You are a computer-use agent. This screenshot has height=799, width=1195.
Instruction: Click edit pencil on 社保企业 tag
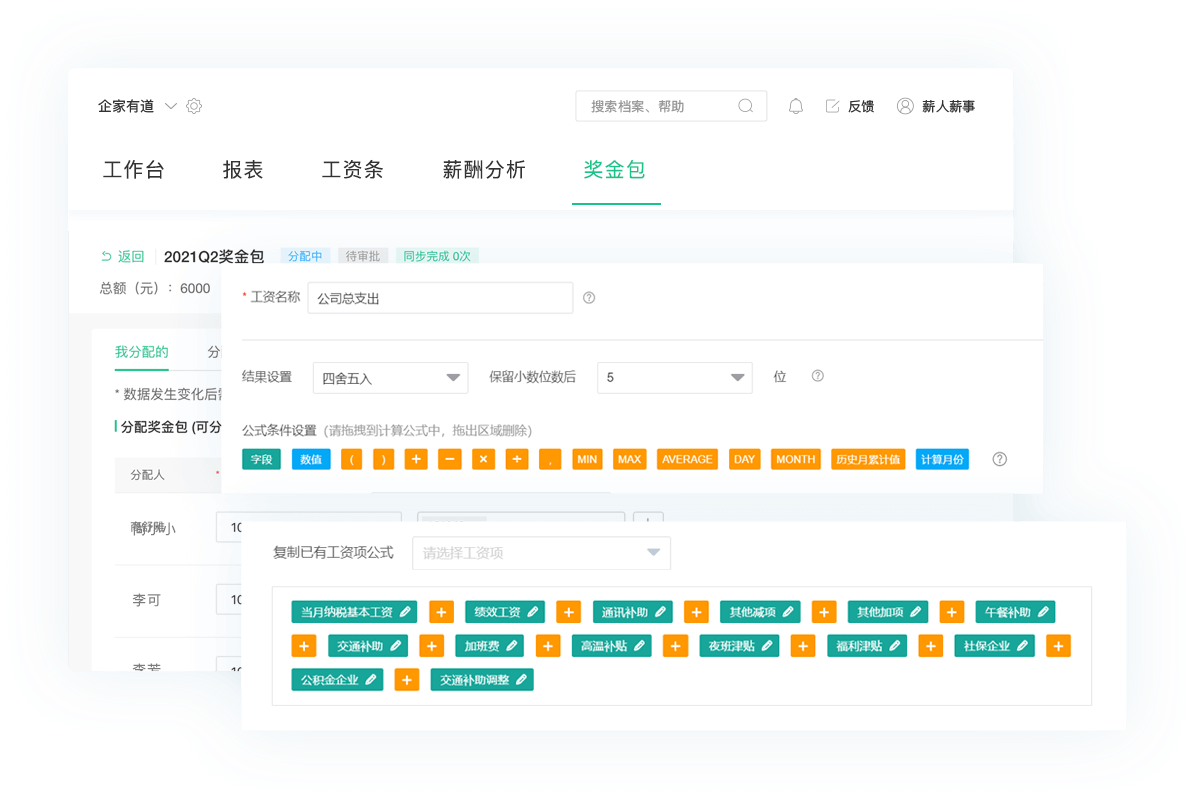[x=1023, y=646]
